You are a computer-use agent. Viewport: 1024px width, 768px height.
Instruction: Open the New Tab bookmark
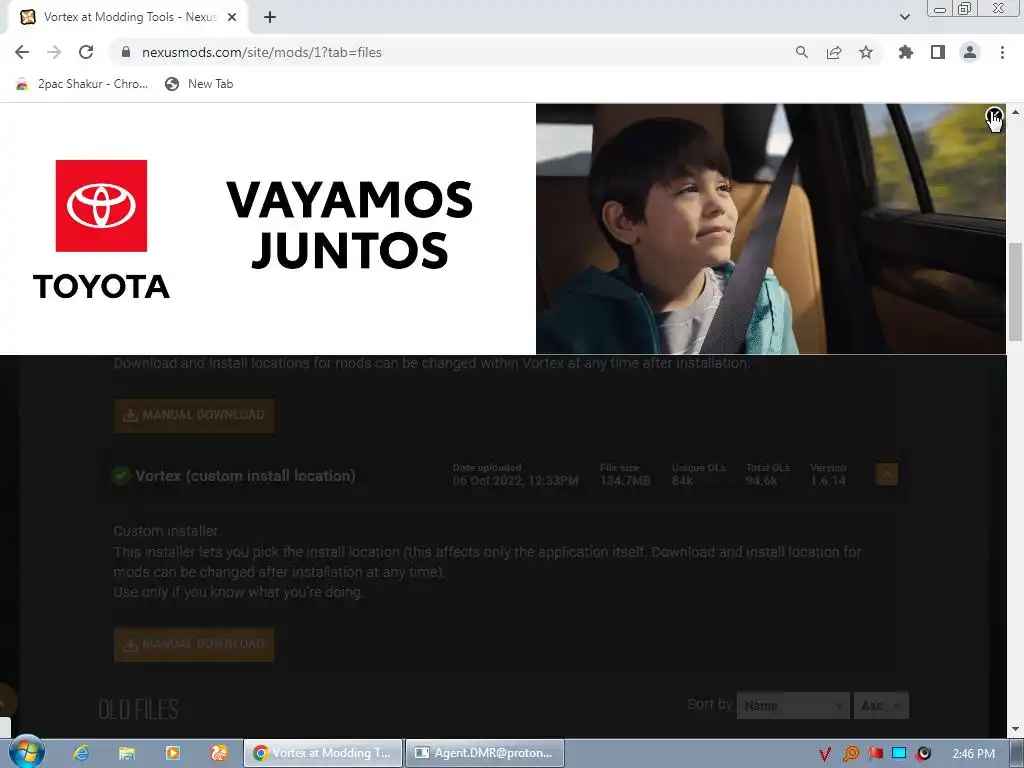pos(199,84)
